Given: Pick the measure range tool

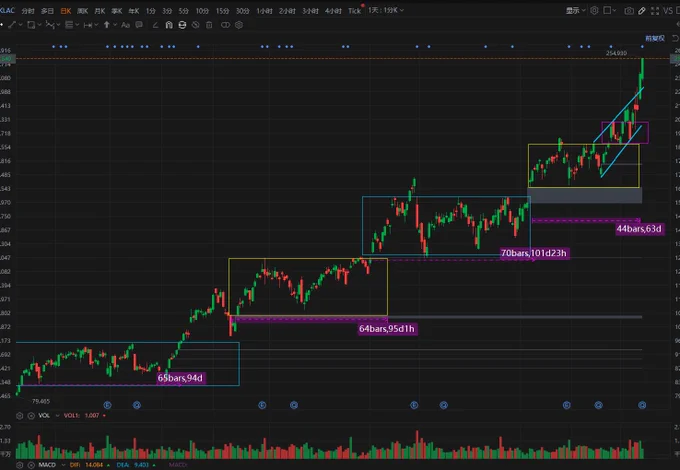Looking at the screenshot, I should [x=88, y=25].
